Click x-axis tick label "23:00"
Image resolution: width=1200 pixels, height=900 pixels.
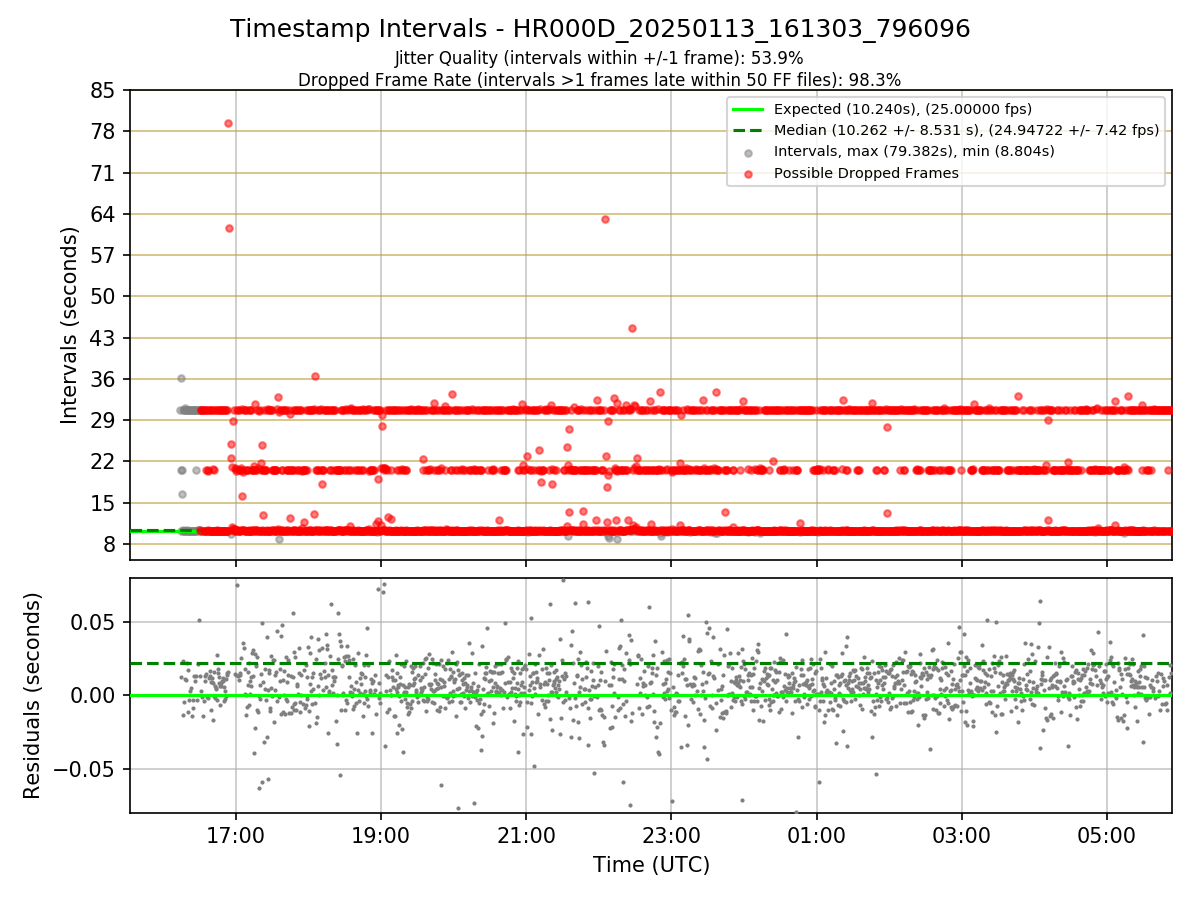pyautogui.click(x=671, y=835)
